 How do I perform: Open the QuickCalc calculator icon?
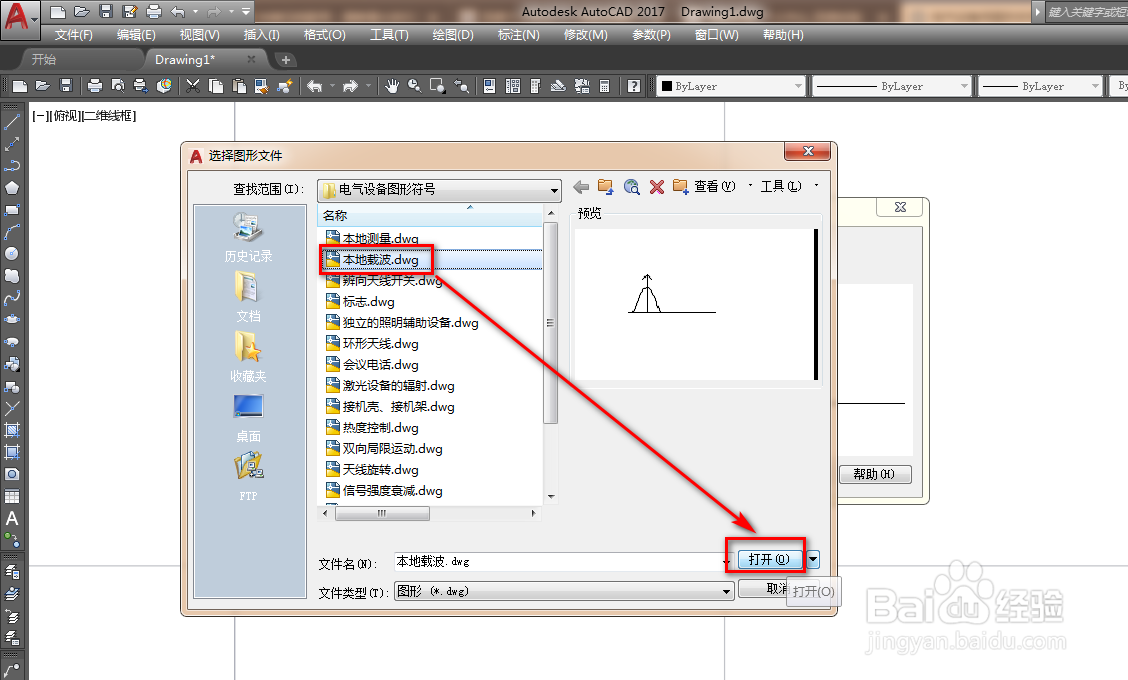pos(605,86)
